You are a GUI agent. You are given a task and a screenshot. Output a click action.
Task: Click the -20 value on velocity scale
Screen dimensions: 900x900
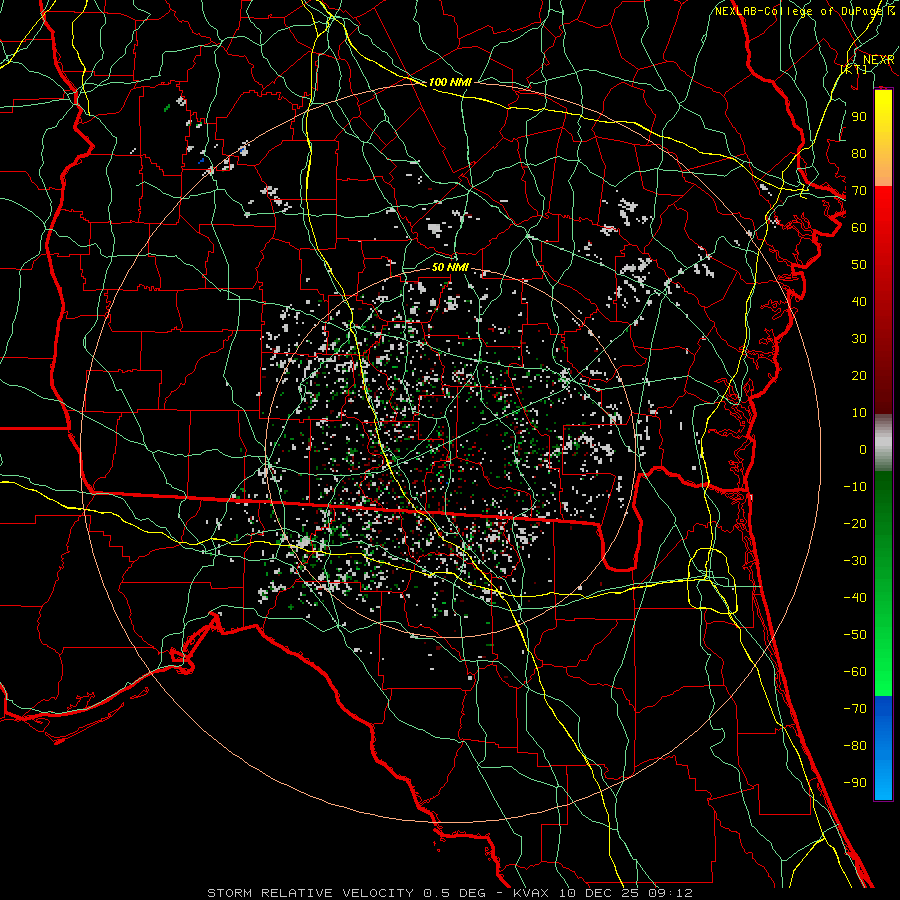tap(855, 523)
